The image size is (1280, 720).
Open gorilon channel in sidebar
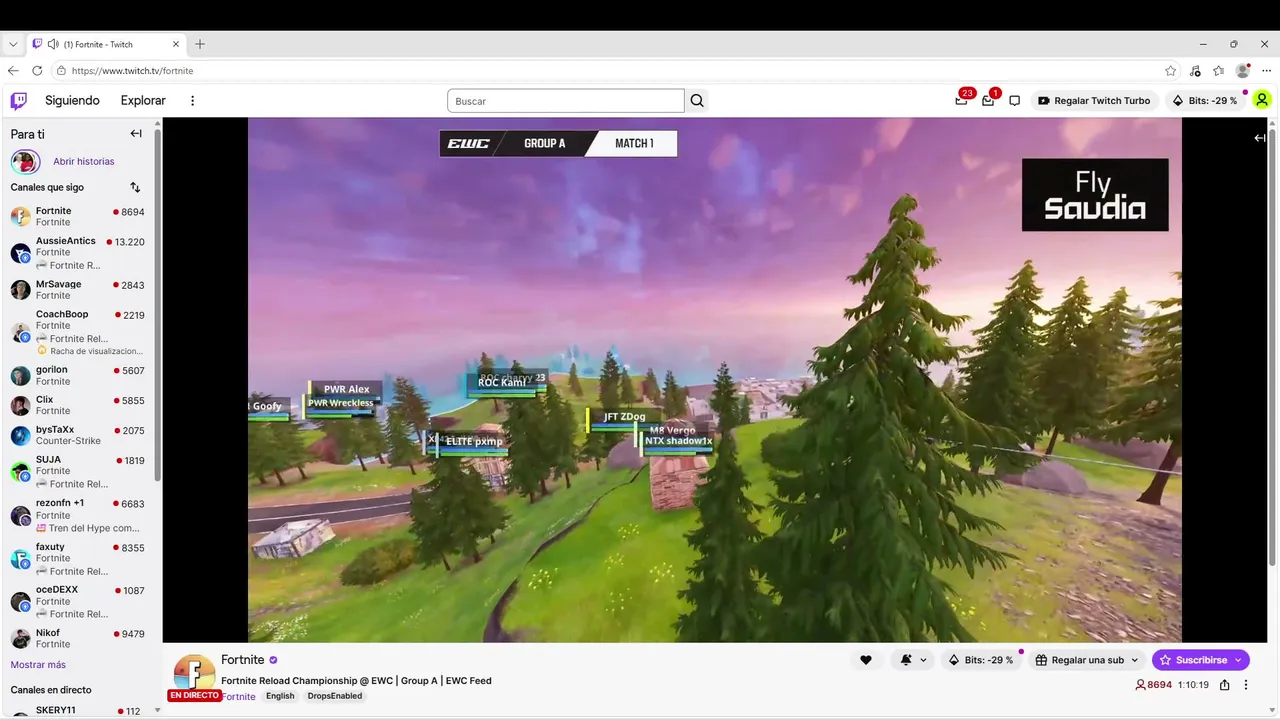pyautogui.click(x=78, y=375)
